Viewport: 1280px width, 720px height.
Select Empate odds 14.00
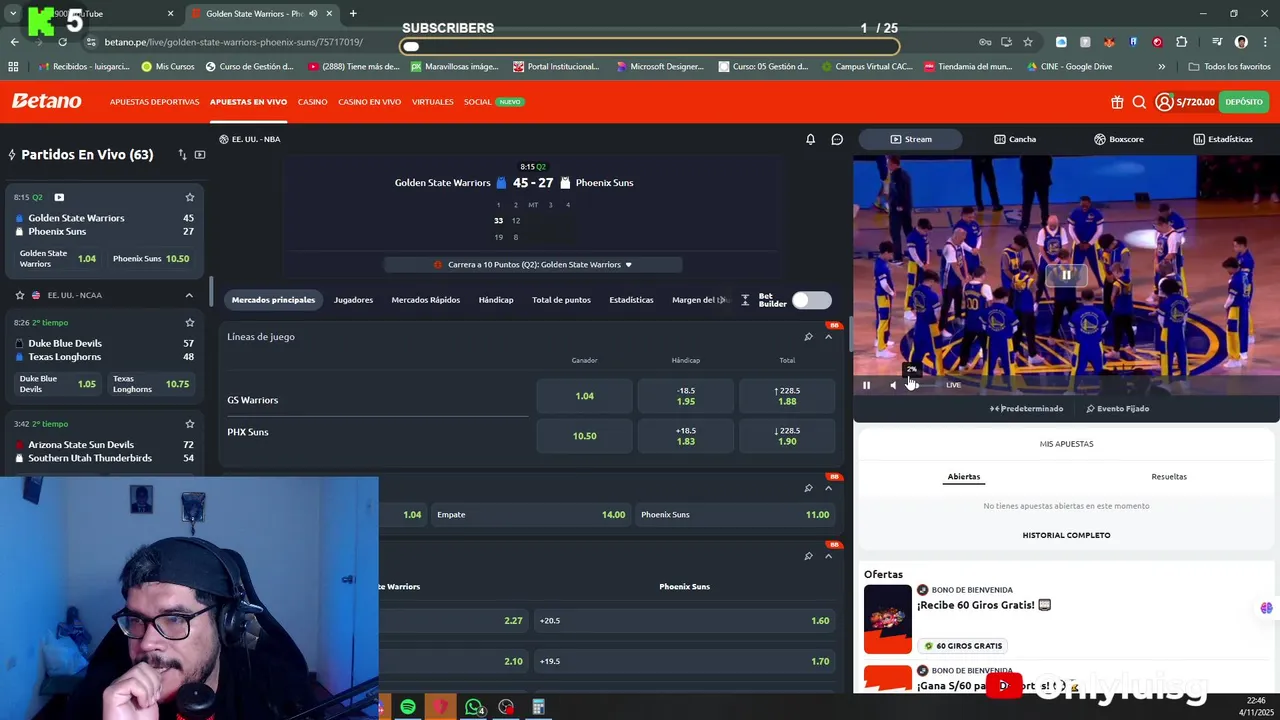click(531, 515)
